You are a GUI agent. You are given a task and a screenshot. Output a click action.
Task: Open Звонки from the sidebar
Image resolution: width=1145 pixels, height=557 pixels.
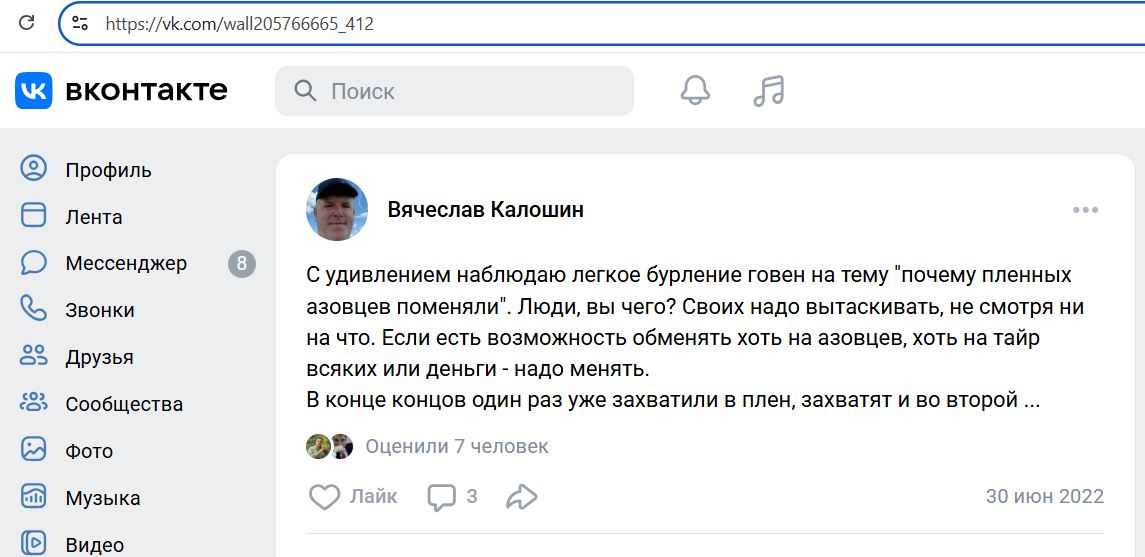click(x=100, y=311)
